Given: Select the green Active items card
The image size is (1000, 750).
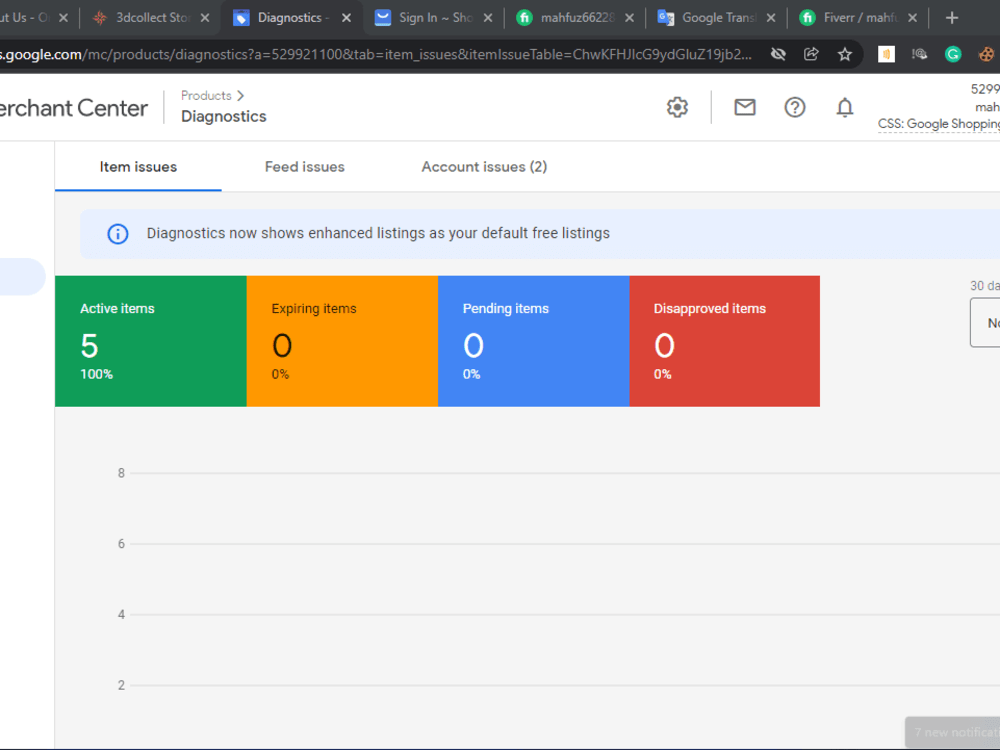Looking at the screenshot, I should pos(151,341).
